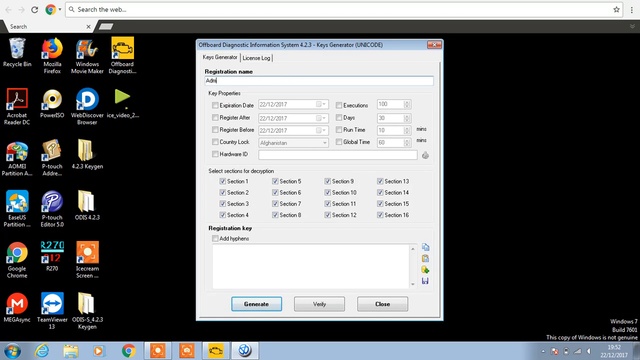
Task: Open the Expiration Date calendar dropdown
Action: [x=322, y=104]
